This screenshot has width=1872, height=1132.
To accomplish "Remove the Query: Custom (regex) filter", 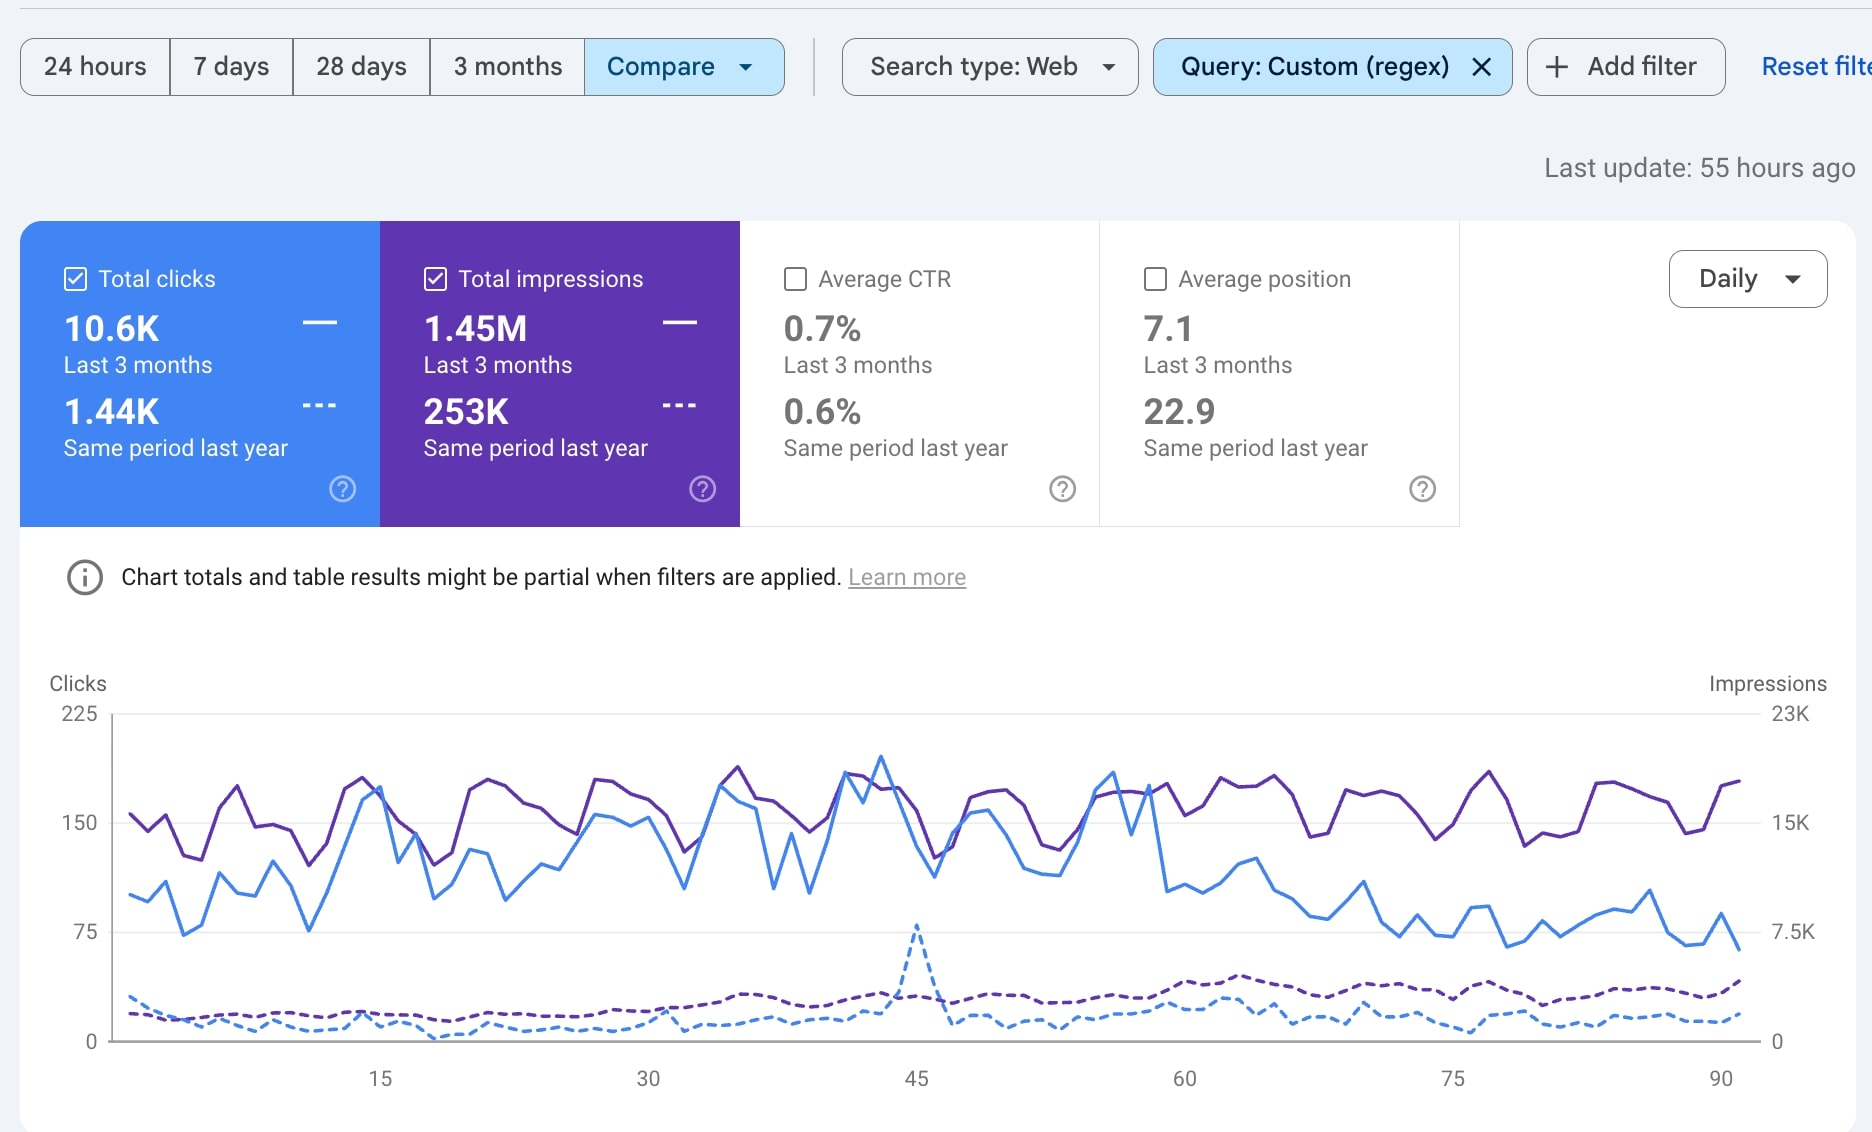I will [1482, 67].
